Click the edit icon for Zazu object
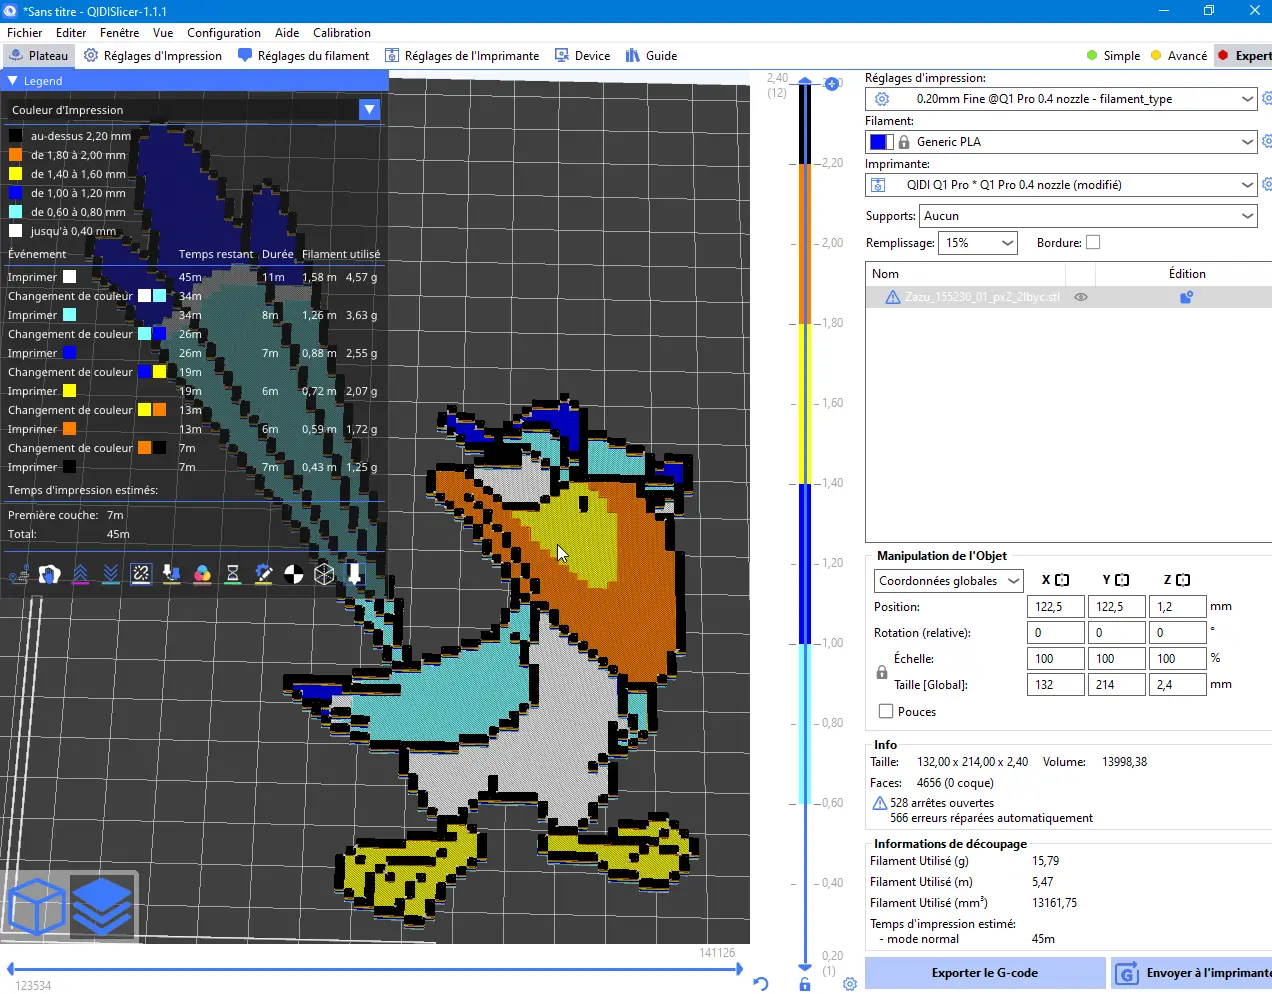The image size is (1272, 994). point(1187,297)
